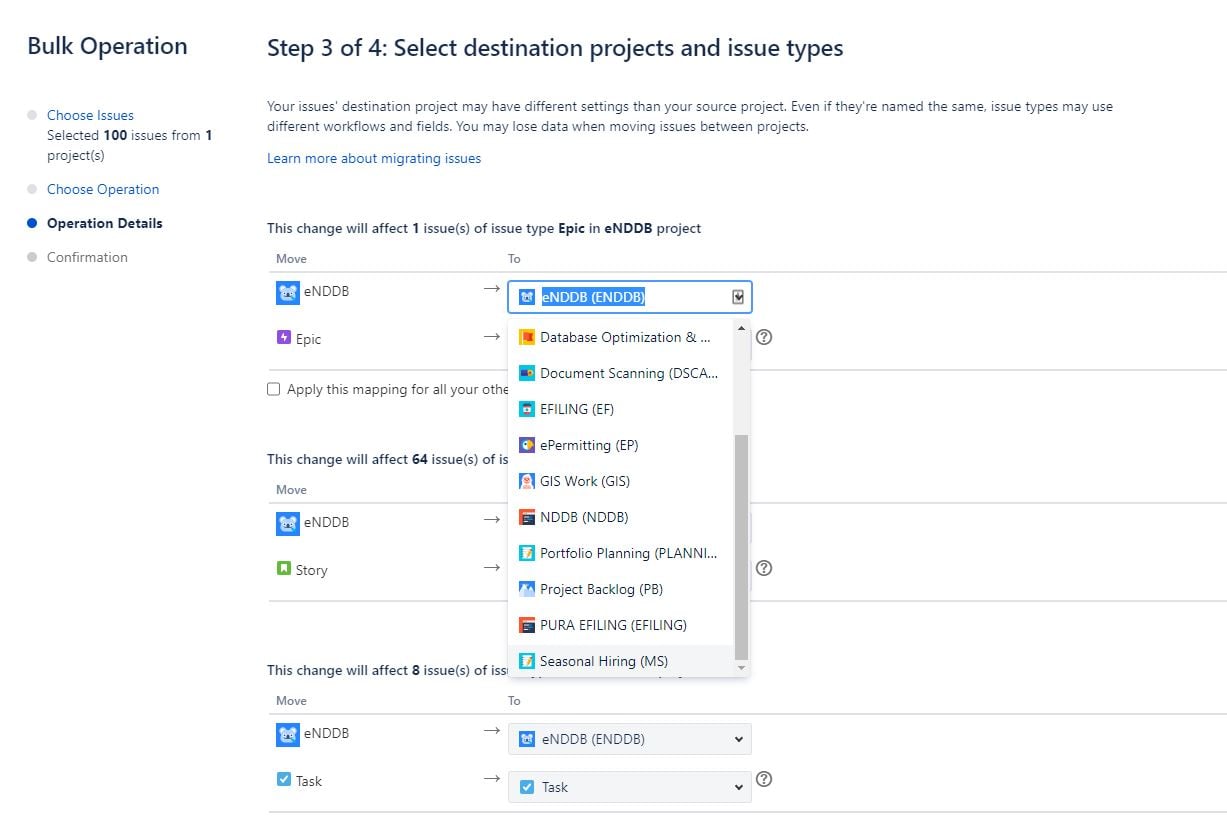Click the dropdown list scrollbar thumb
The height and width of the screenshot is (838, 1227).
tap(741, 547)
